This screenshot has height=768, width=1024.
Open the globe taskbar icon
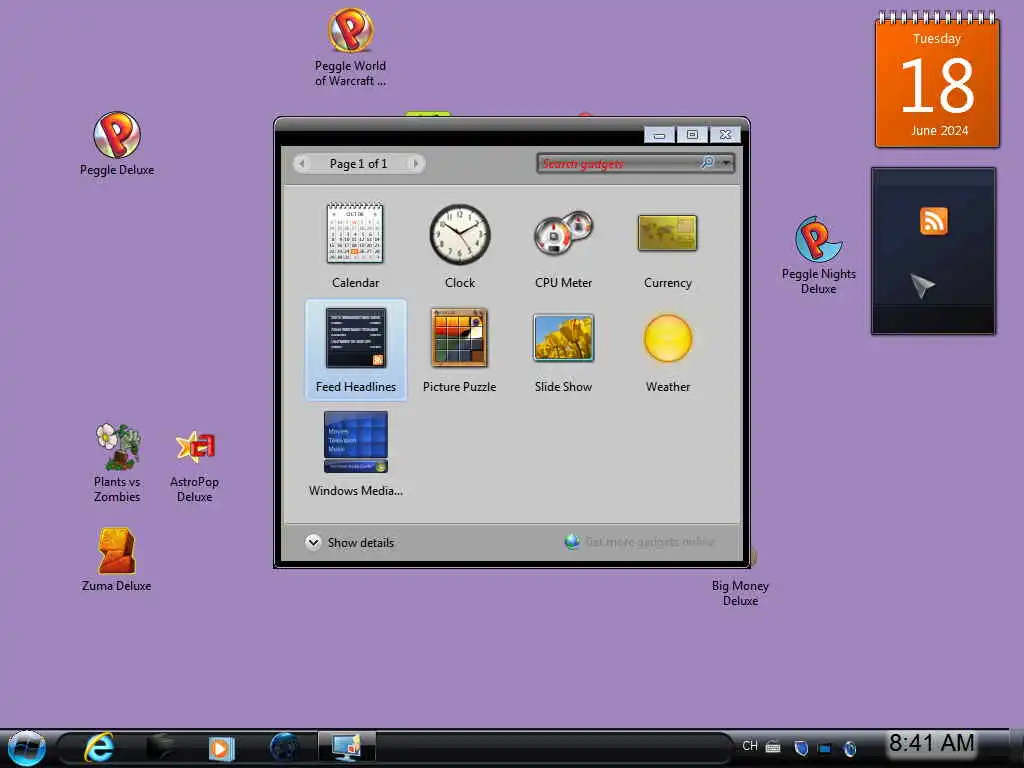tap(285, 748)
